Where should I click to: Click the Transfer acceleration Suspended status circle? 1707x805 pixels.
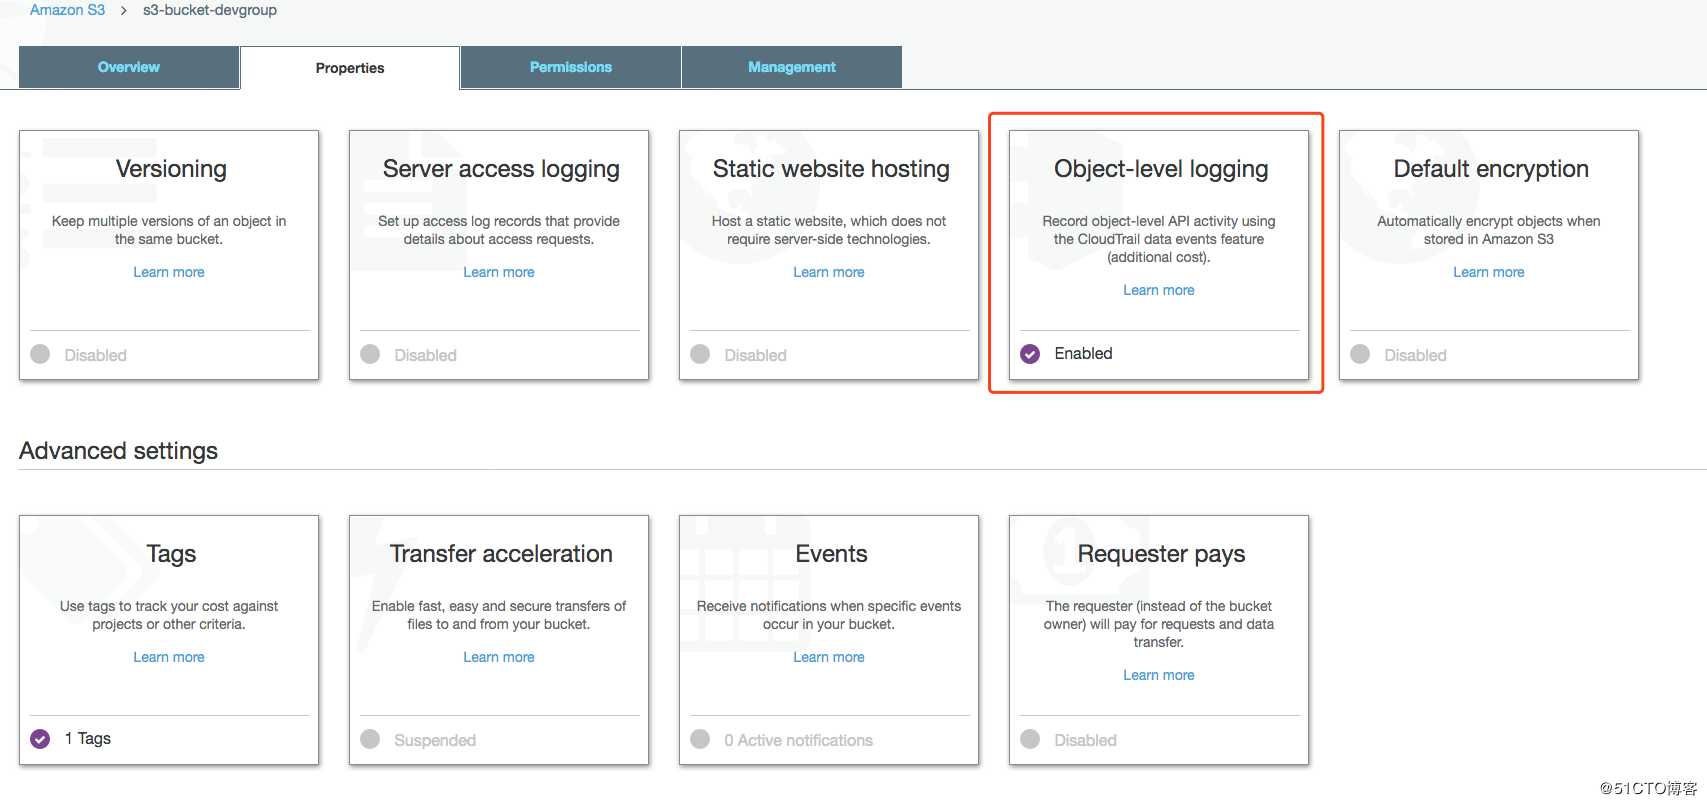tap(370, 739)
